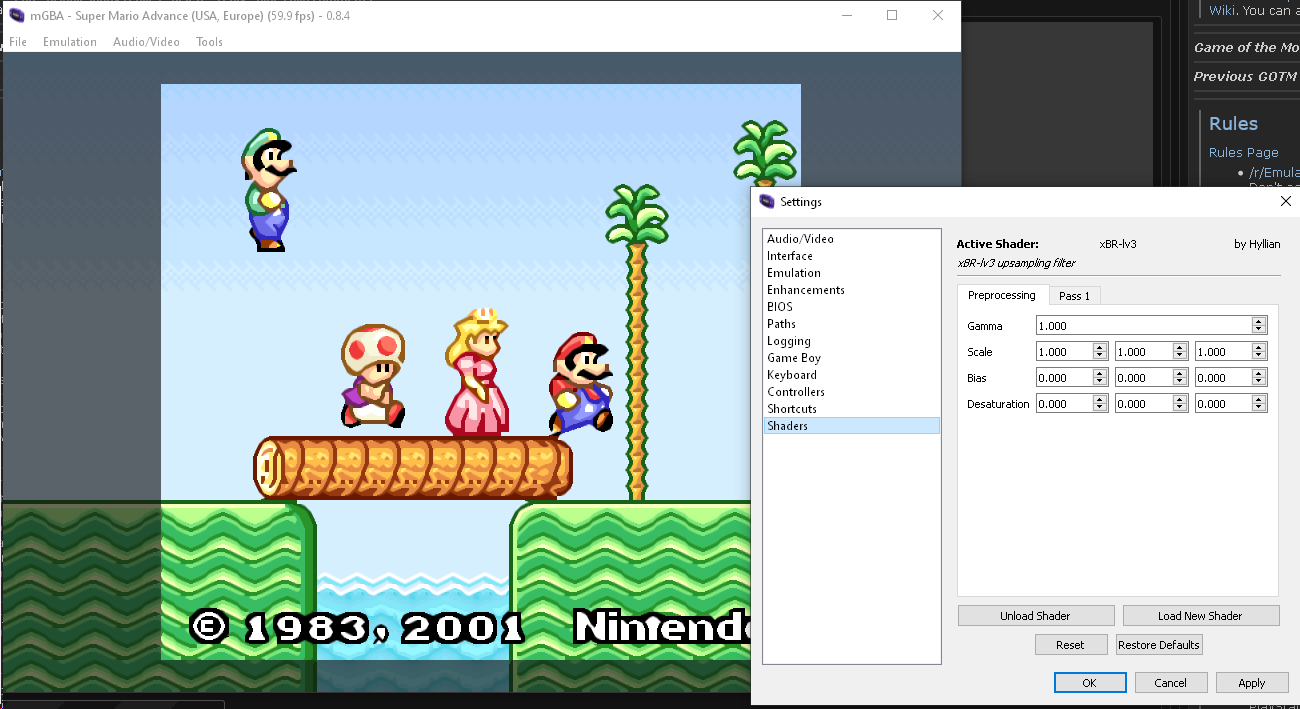Click the Unload Shader button
Viewport: 1300px width, 709px height.
coord(1035,616)
